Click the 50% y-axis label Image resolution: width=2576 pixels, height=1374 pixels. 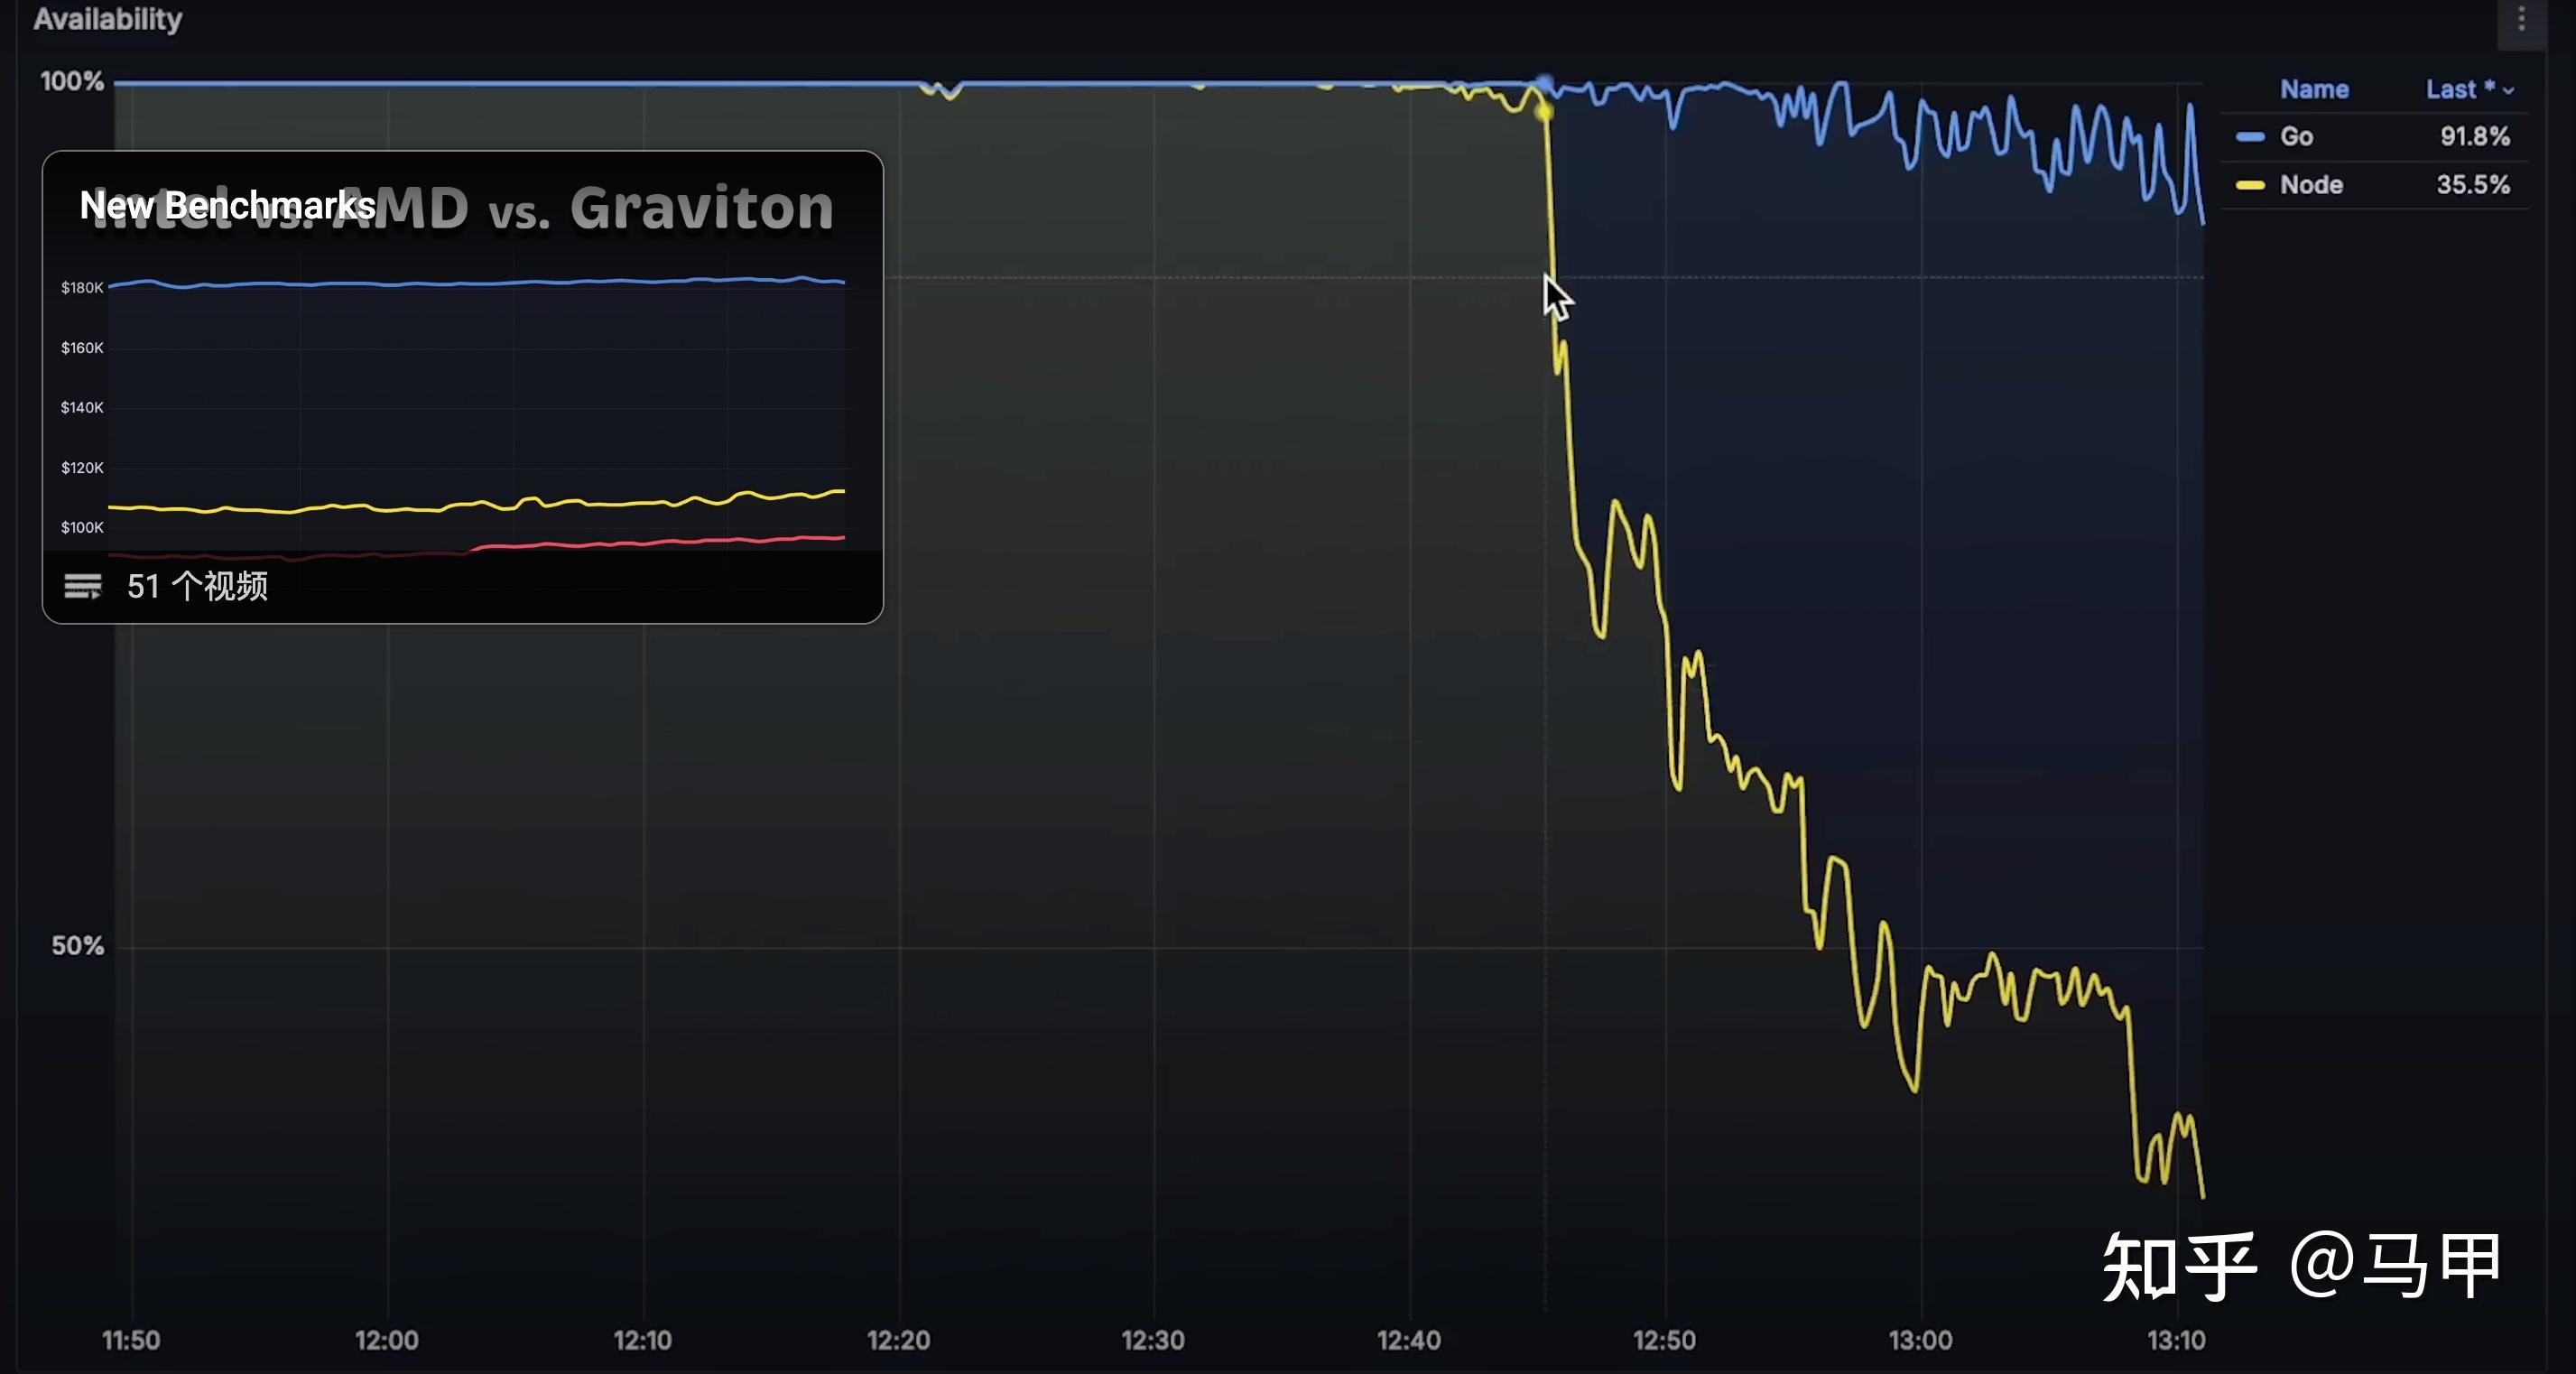coord(77,946)
